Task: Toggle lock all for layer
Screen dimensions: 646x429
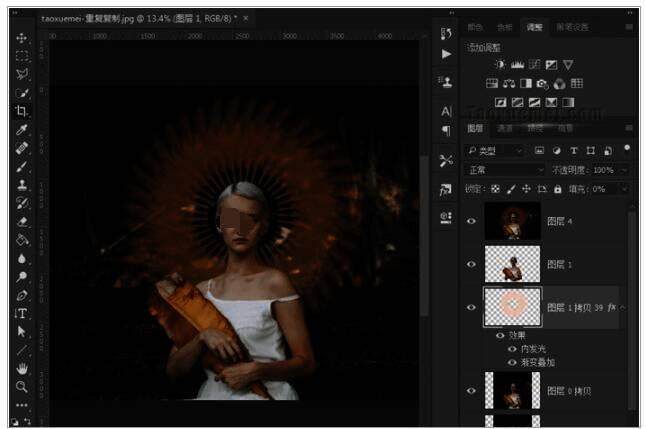Action: point(558,189)
